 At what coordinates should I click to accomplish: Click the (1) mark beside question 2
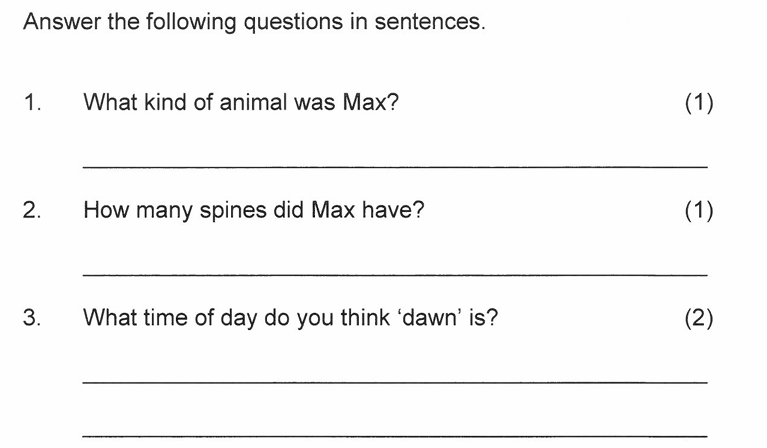tap(699, 211)
